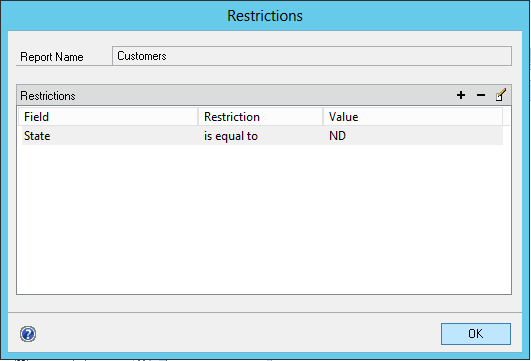Modify restriction using the pencil edit icon

501,95
